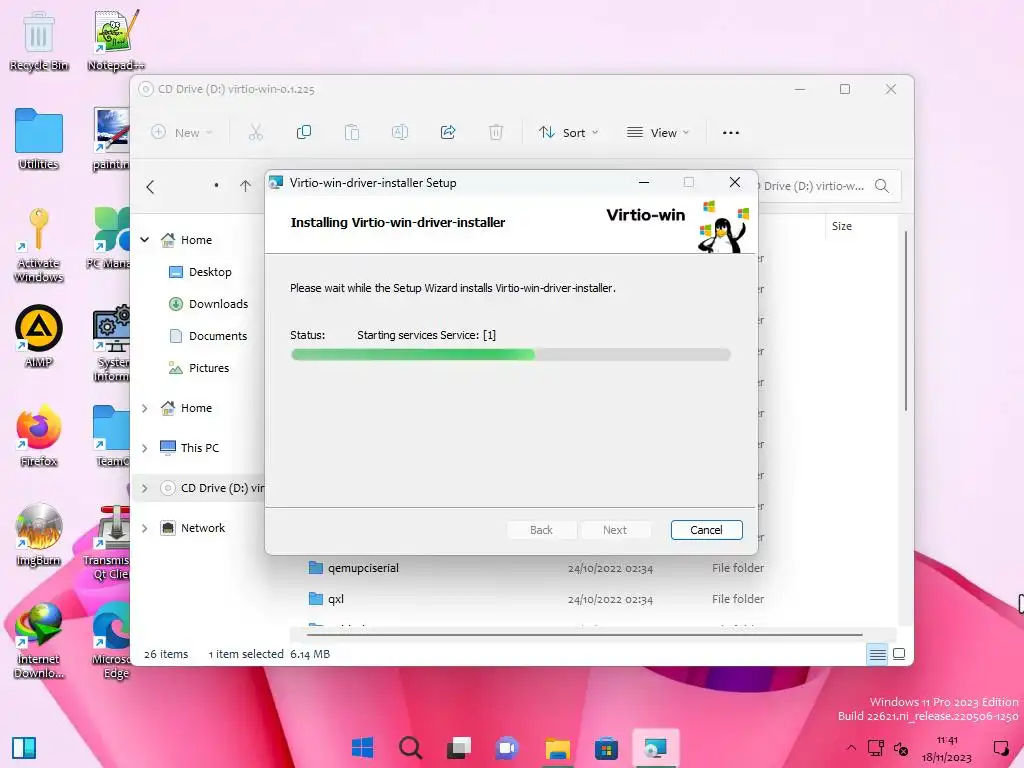This screenshot has width=1024, height=768.
Task: Expand the CD Drive (D:) tree node
Action: tap(144, 488)
